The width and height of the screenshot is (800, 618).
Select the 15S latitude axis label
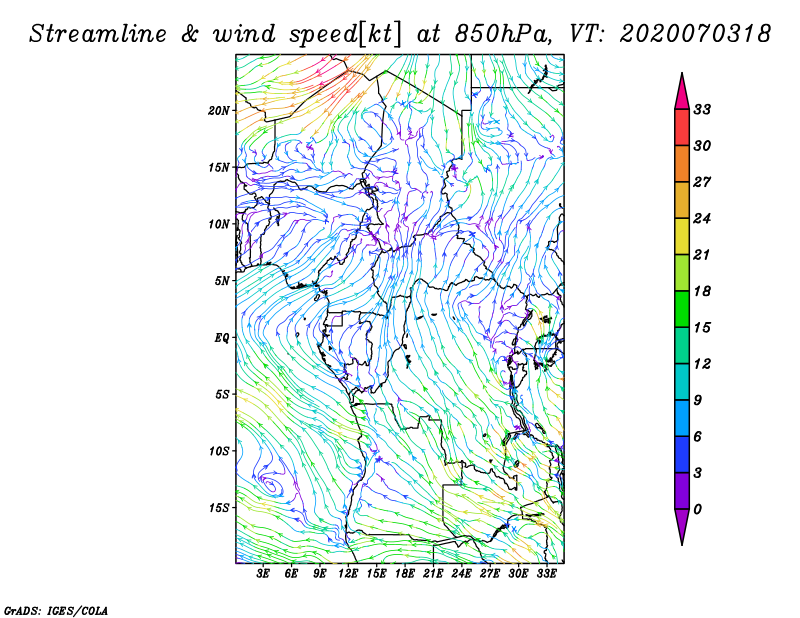pos(220,507)
